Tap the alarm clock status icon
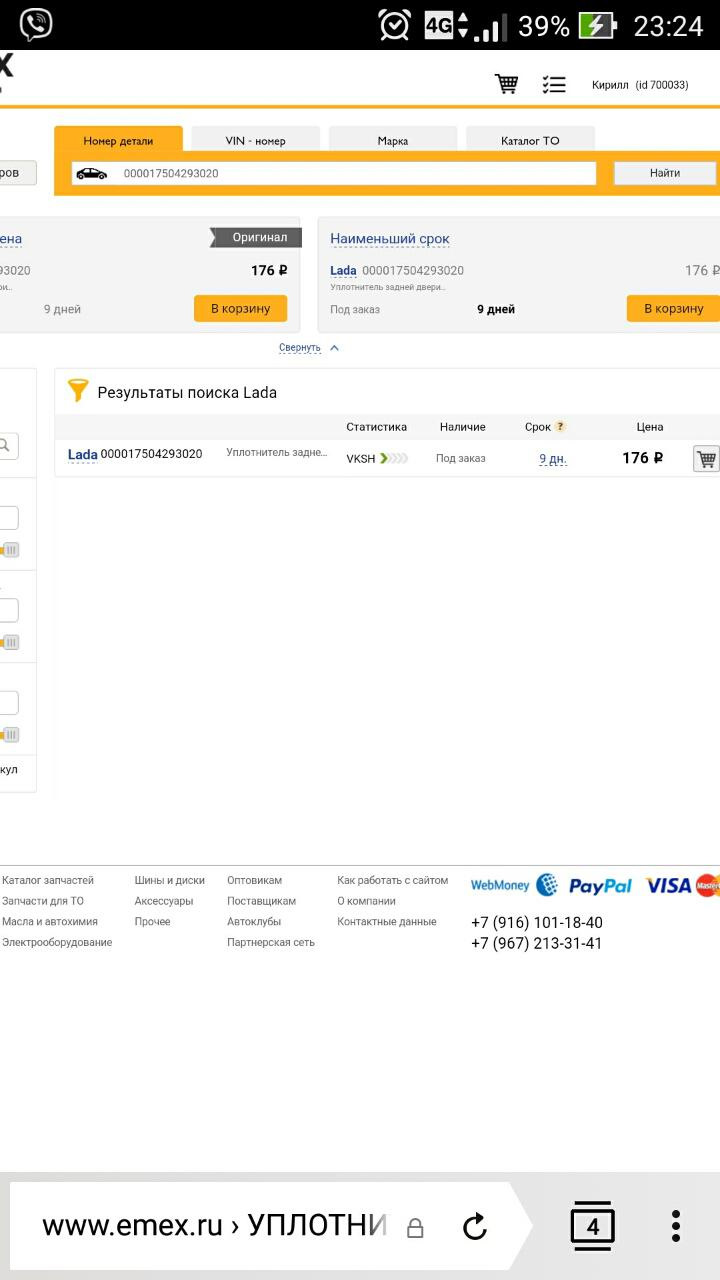This screenshot has height=1280, width=720. 395,25
